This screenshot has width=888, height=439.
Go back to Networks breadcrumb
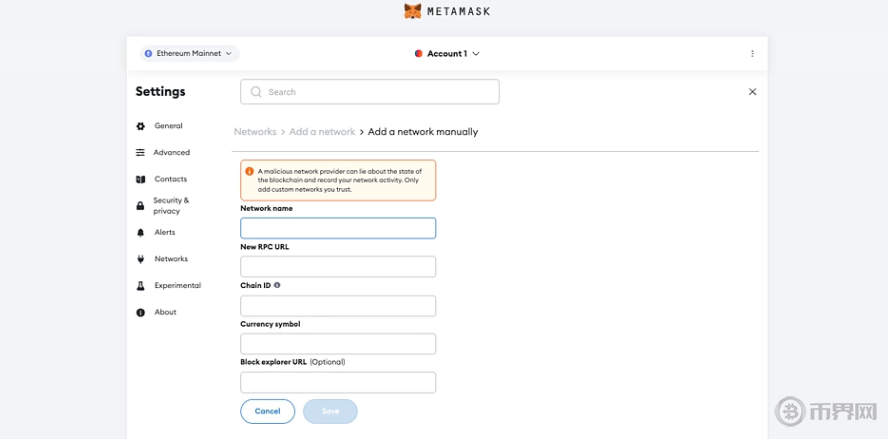[x=255, y=132]
